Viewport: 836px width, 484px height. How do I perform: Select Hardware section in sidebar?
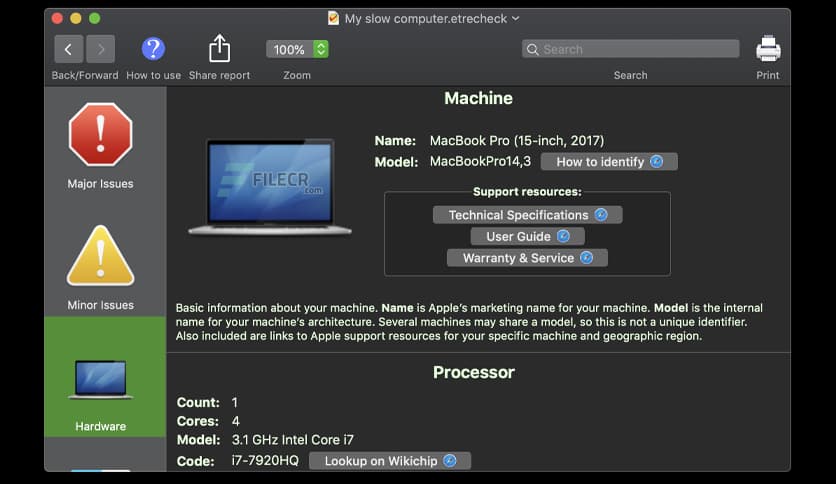coord(105,377)
